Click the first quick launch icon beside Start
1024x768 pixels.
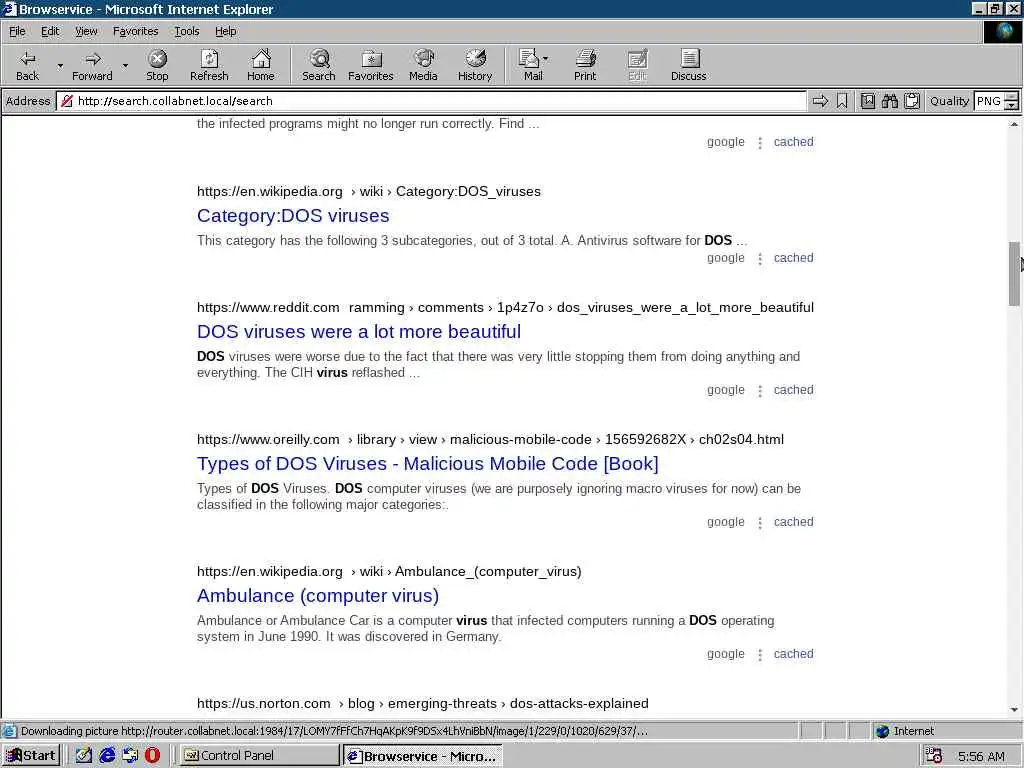(84, 755)
